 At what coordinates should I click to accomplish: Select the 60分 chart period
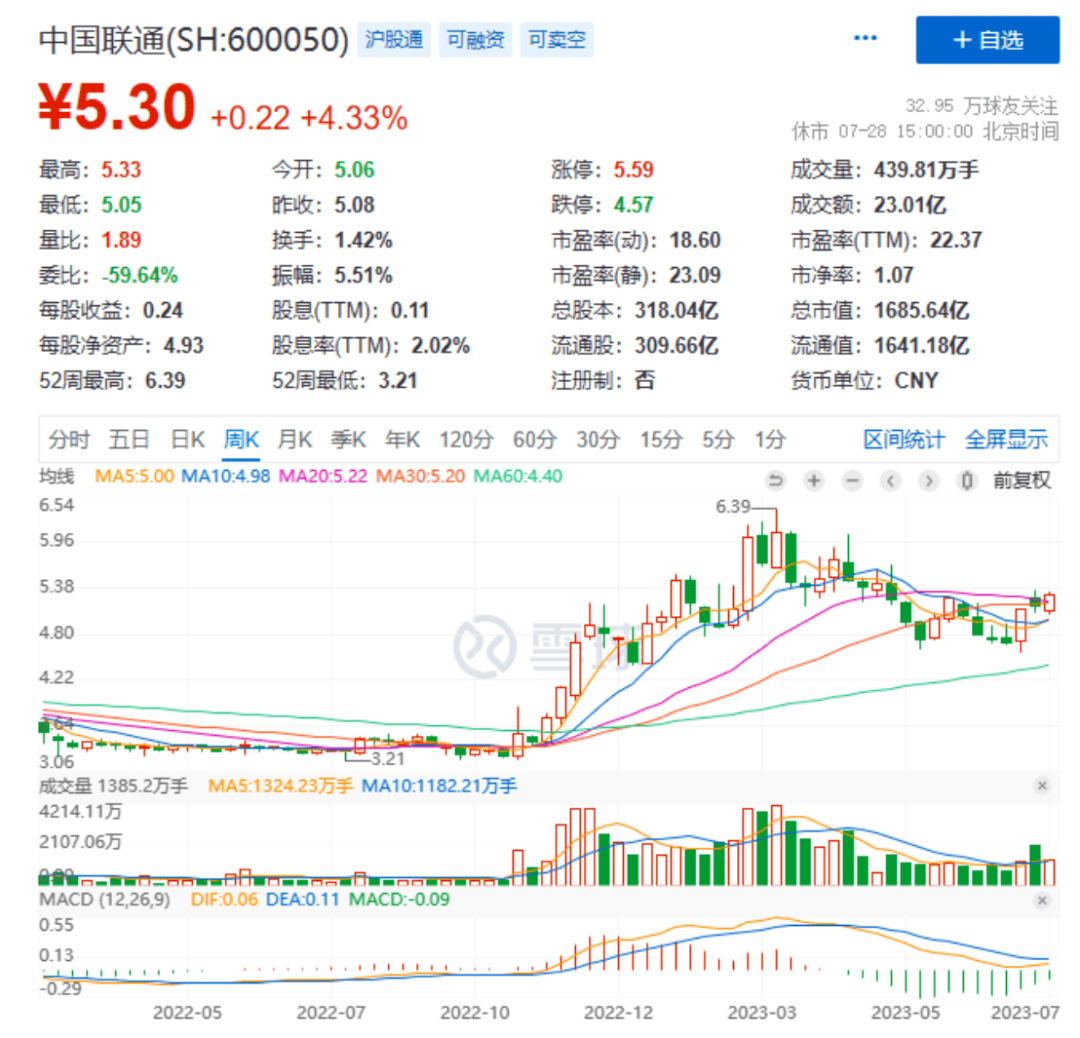534,439
